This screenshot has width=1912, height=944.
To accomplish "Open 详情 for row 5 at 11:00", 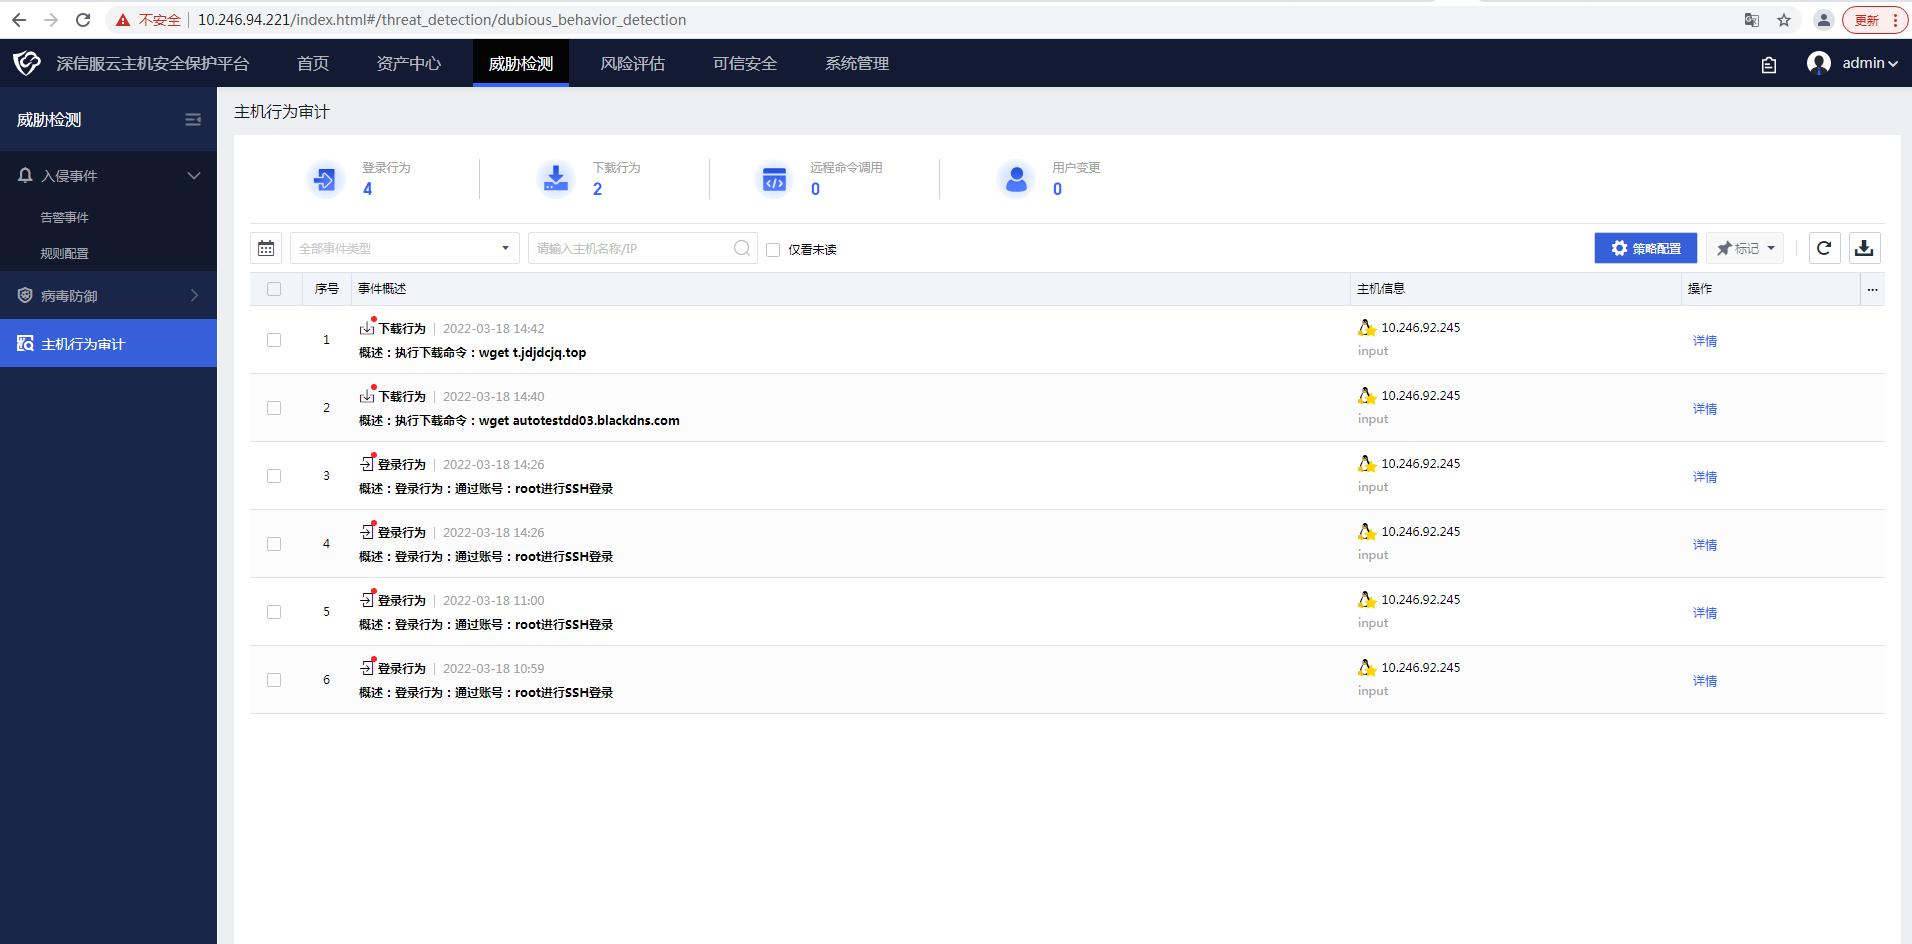I will tap(1705, 613).
